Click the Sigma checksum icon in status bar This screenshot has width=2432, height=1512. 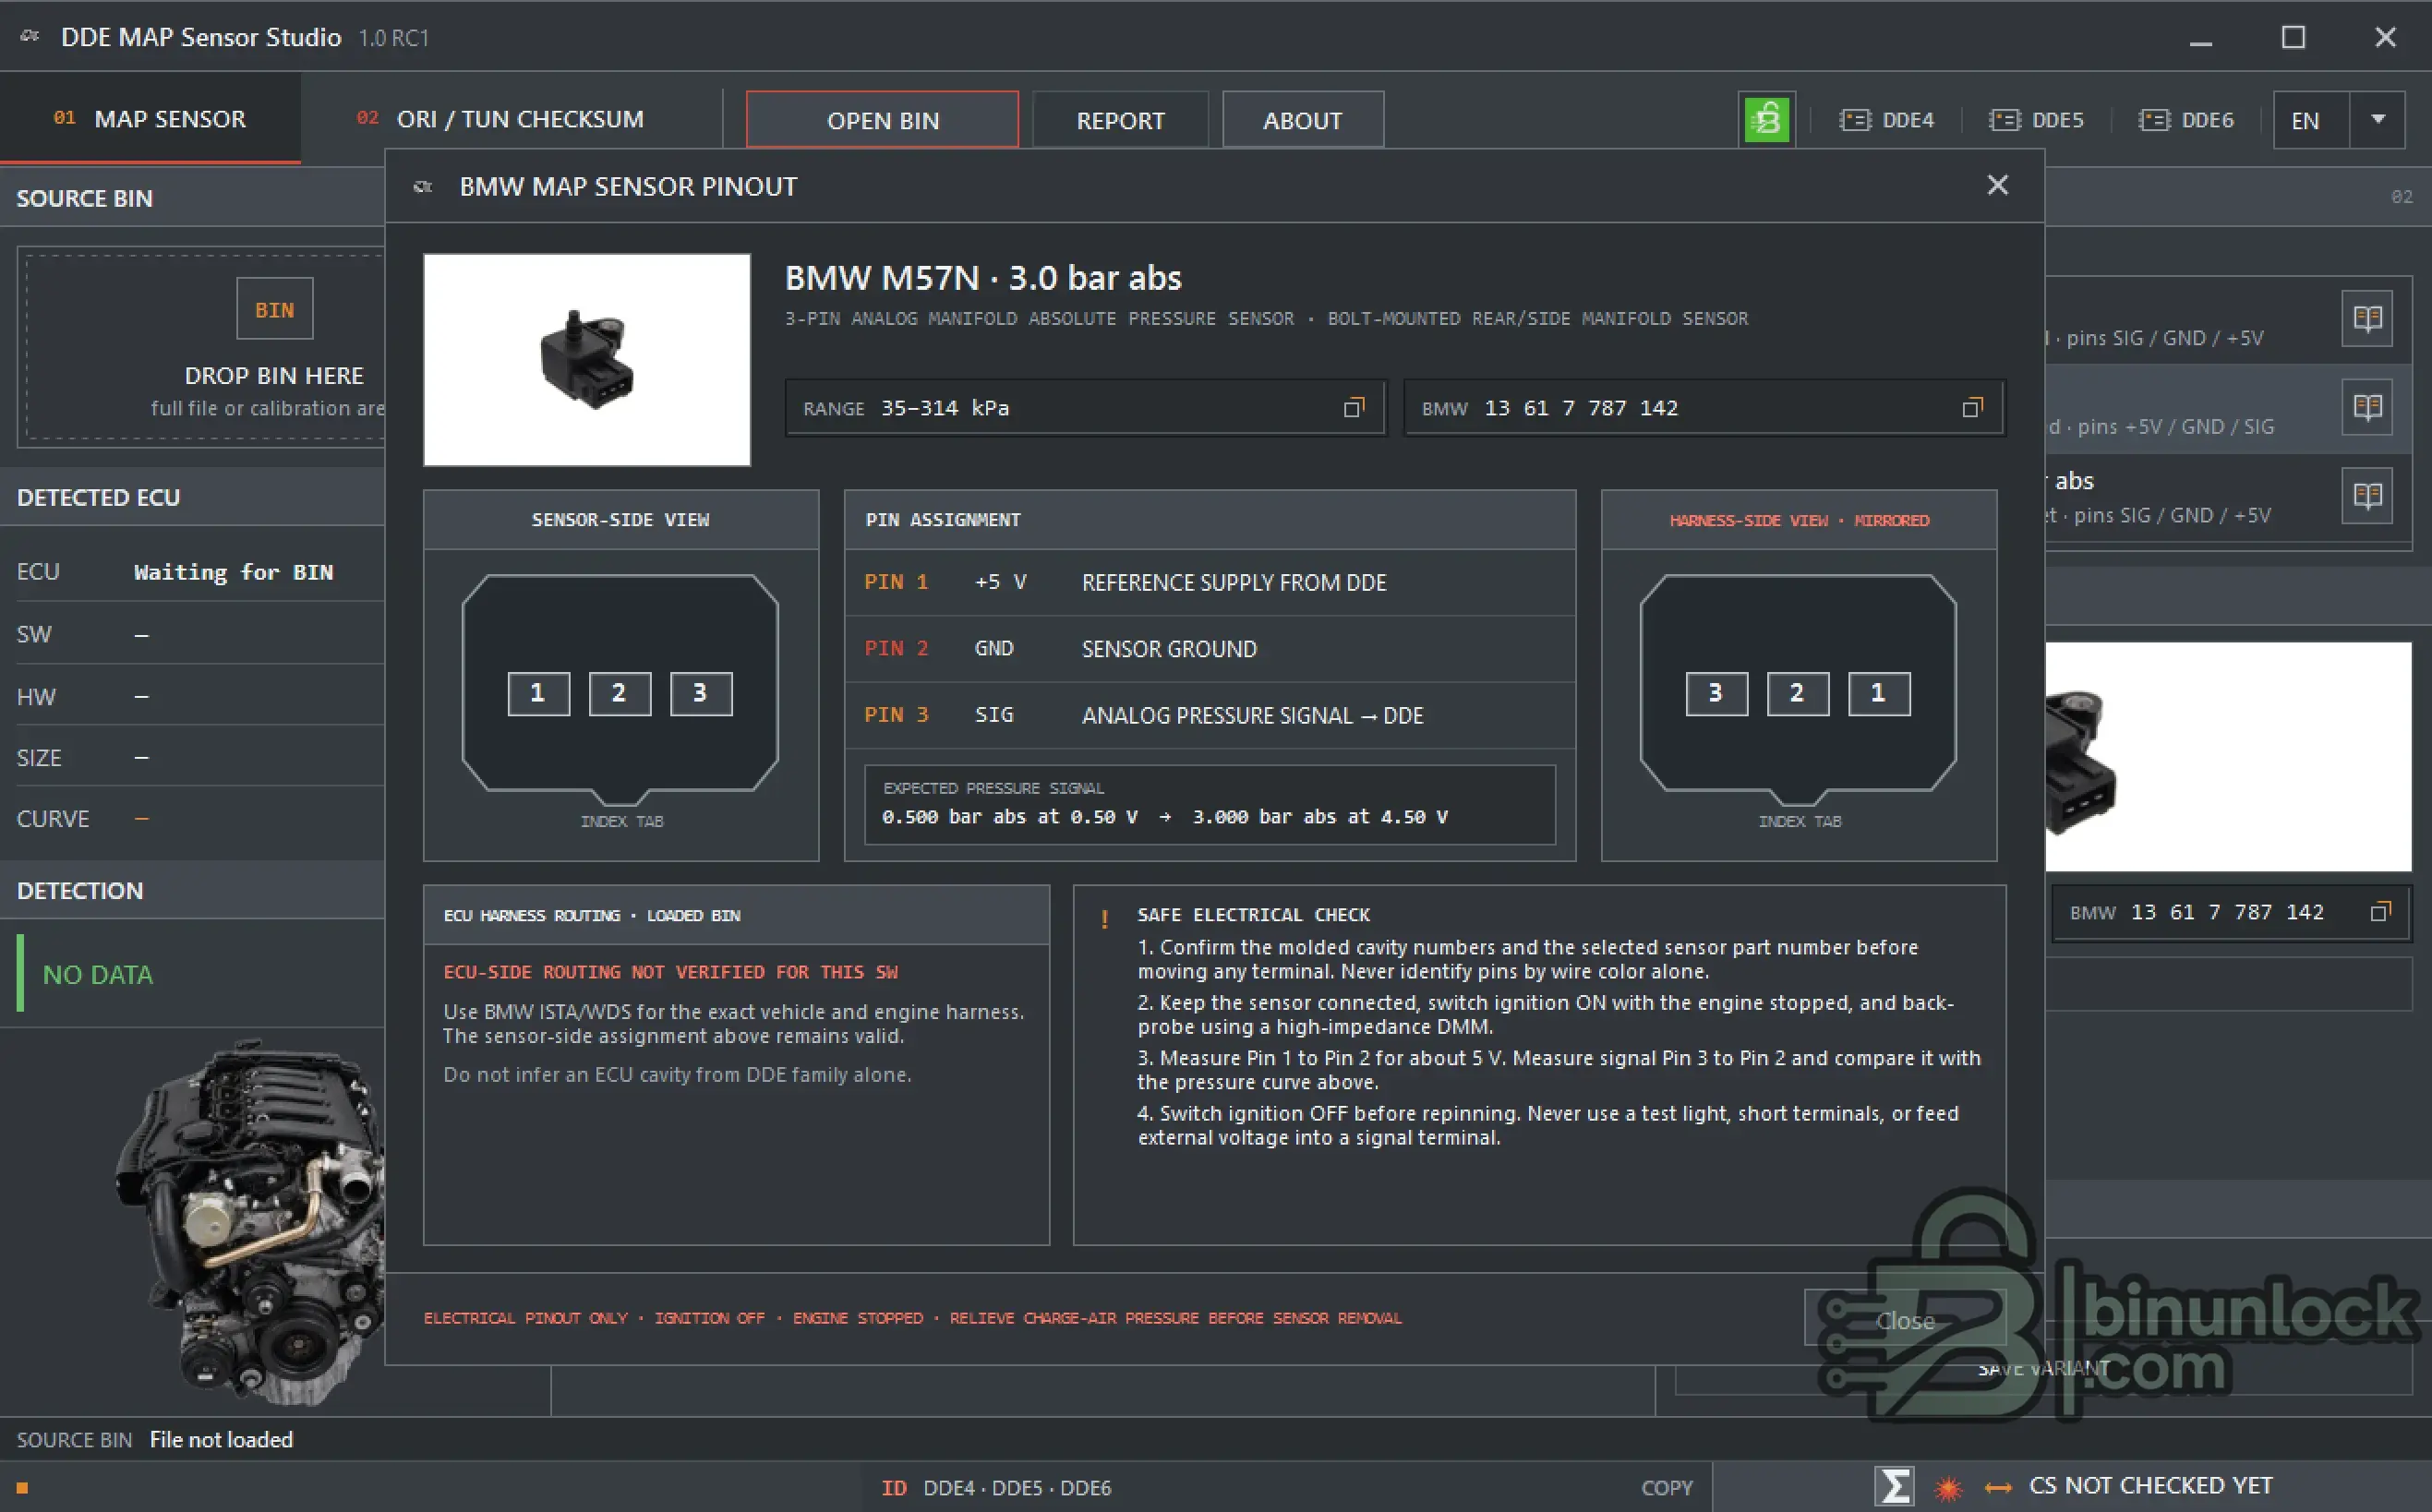coord(1894,1486)
